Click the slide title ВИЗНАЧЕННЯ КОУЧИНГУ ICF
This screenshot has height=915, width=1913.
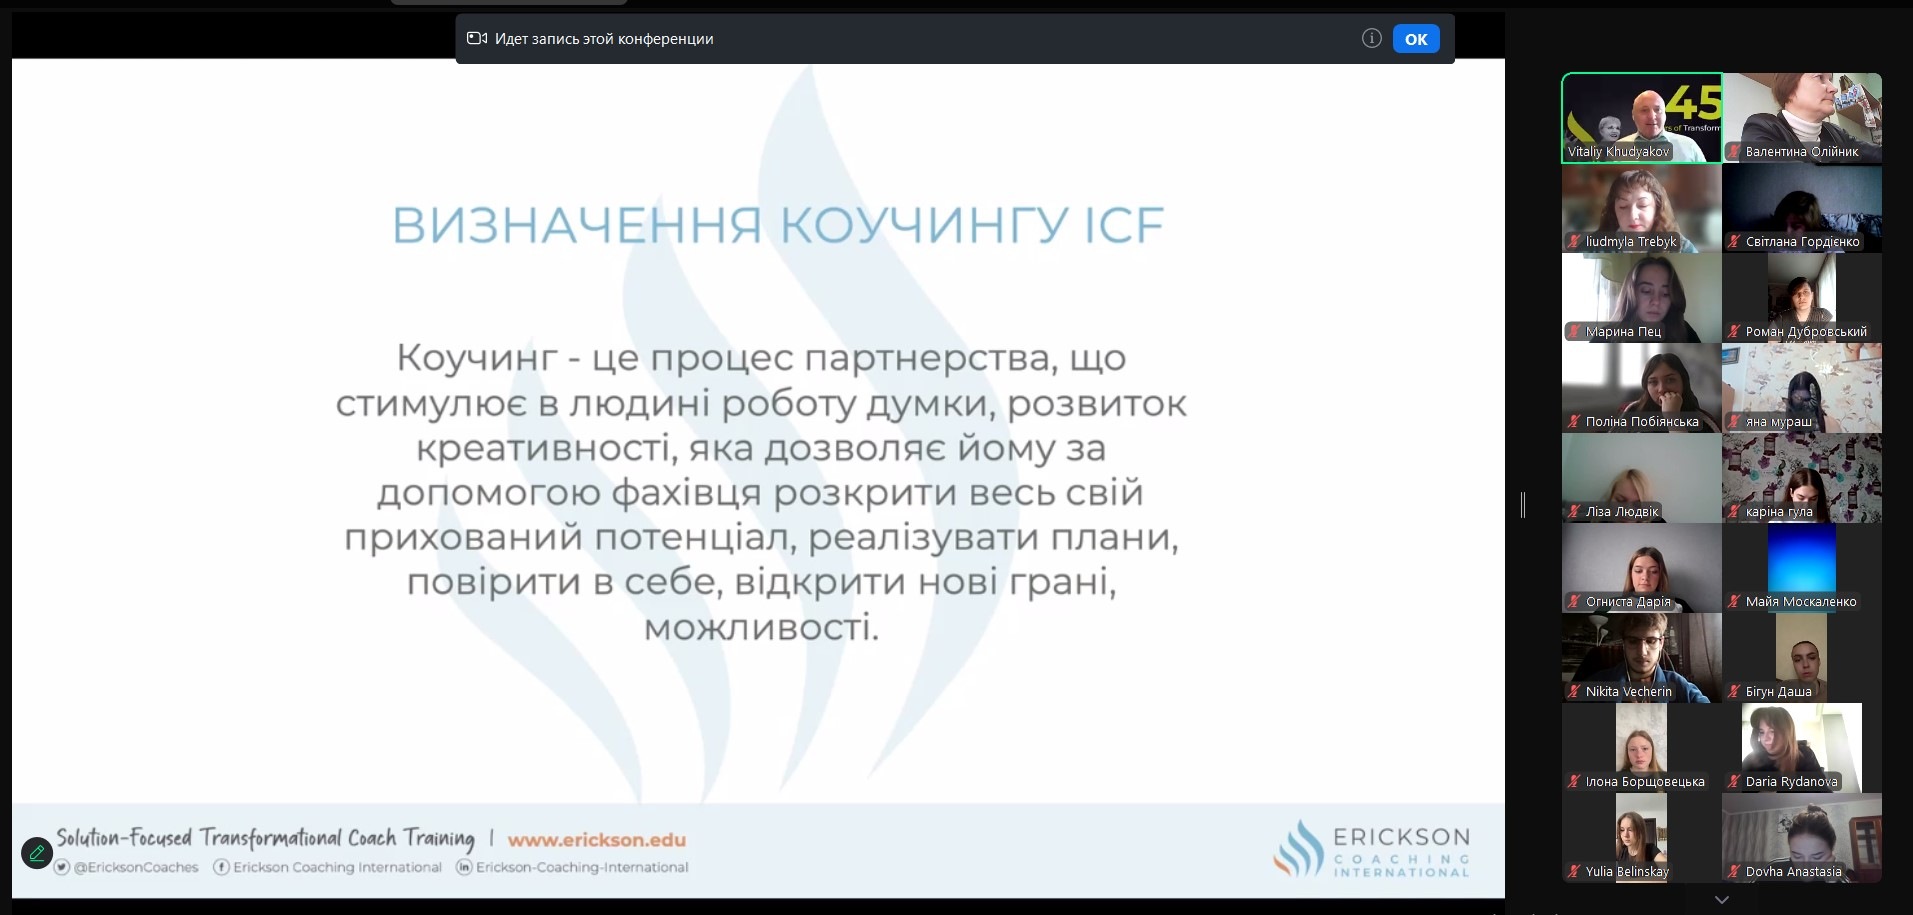tap(777, 225)
